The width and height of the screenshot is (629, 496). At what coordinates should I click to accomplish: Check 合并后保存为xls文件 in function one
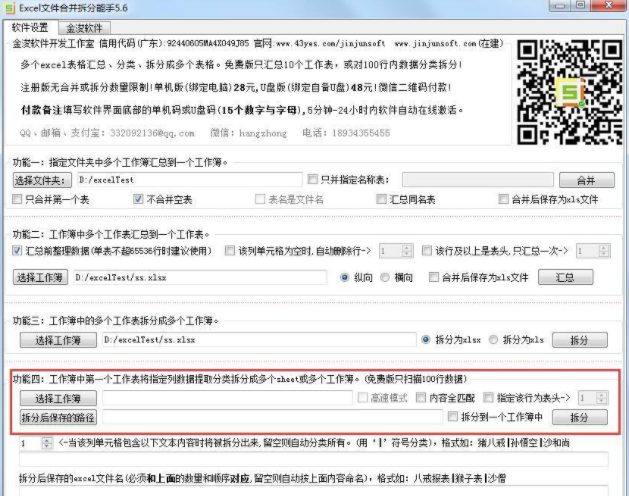tap(503, 199)
